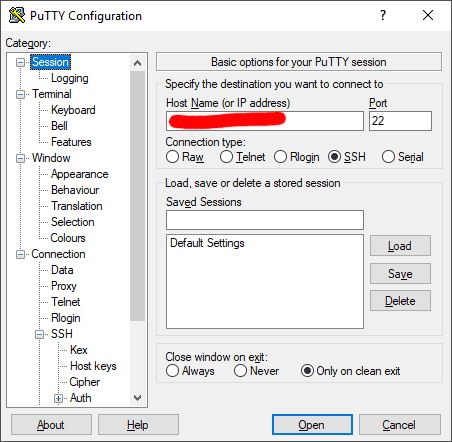This screenshot has height=442, width=452.
Task: Select the Logging category
Action: (70, 78)
